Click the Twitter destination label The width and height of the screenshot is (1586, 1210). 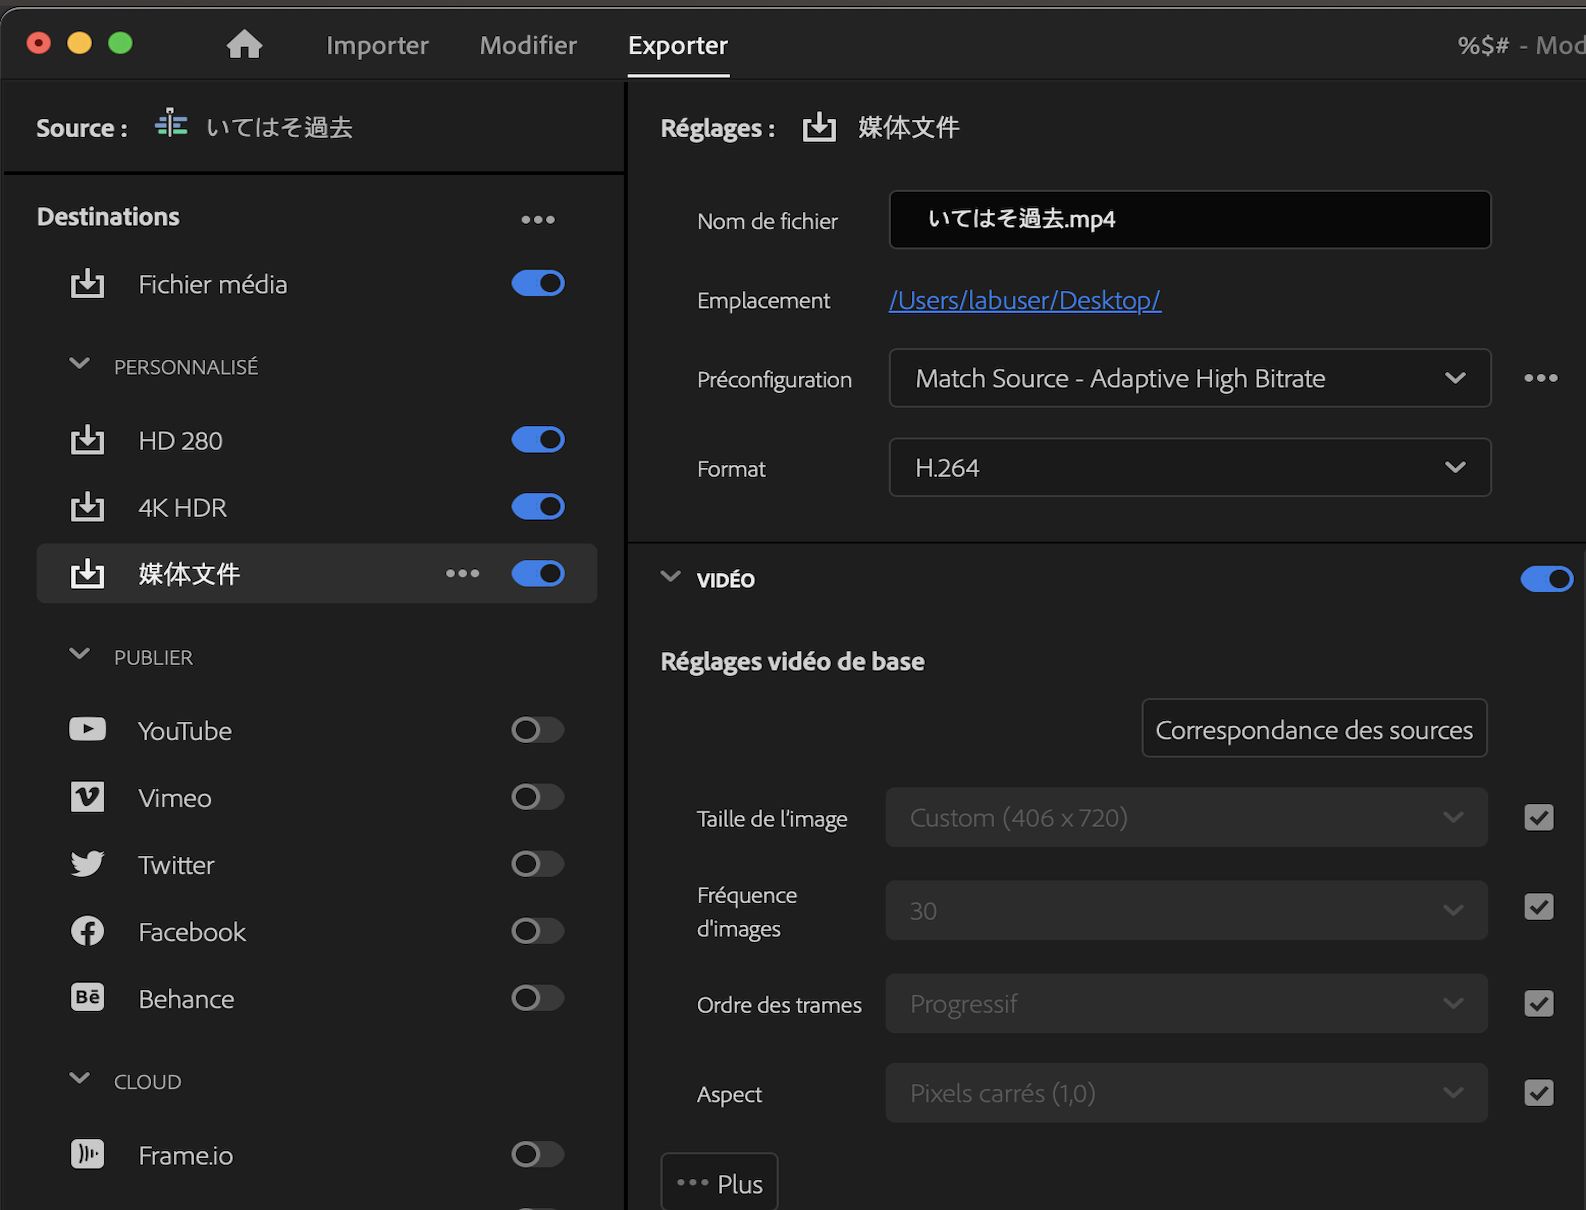[176, 865]
